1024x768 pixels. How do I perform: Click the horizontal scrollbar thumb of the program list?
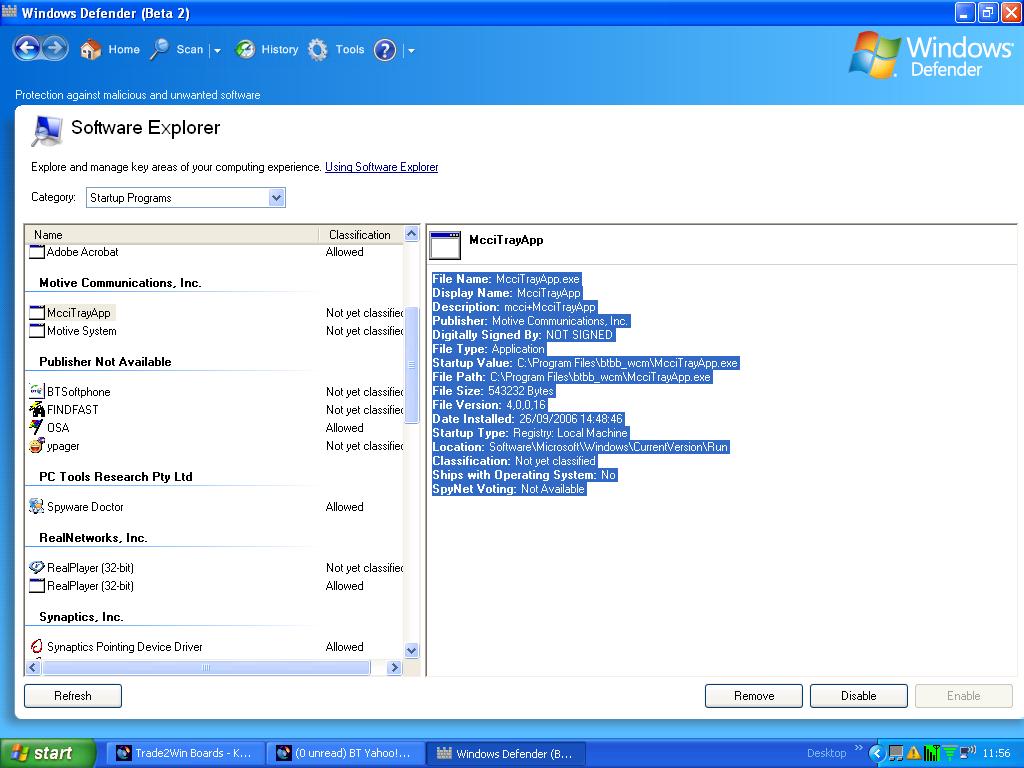(x=206, y=667)
